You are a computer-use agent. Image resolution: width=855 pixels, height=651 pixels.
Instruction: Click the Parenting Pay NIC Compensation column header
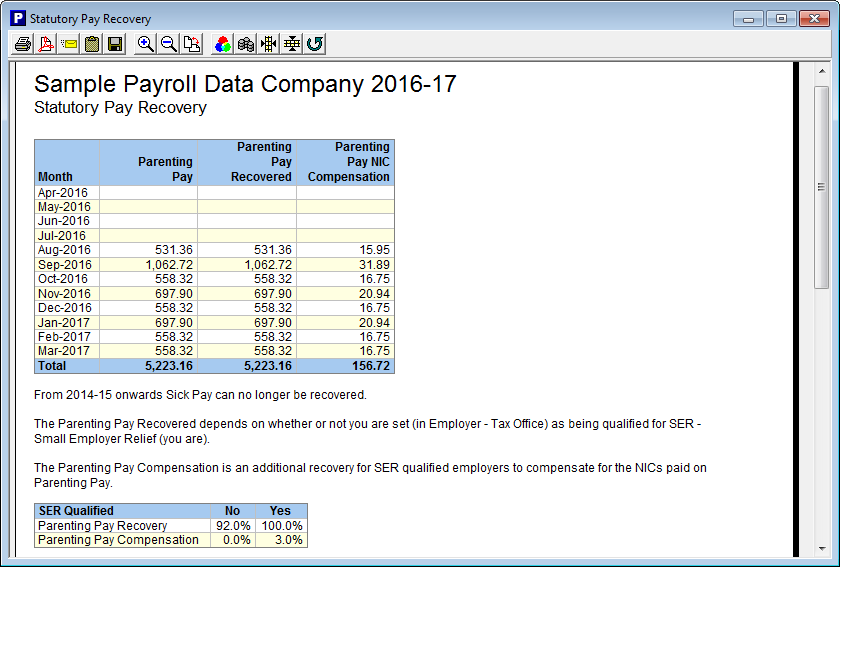[346, 162]
